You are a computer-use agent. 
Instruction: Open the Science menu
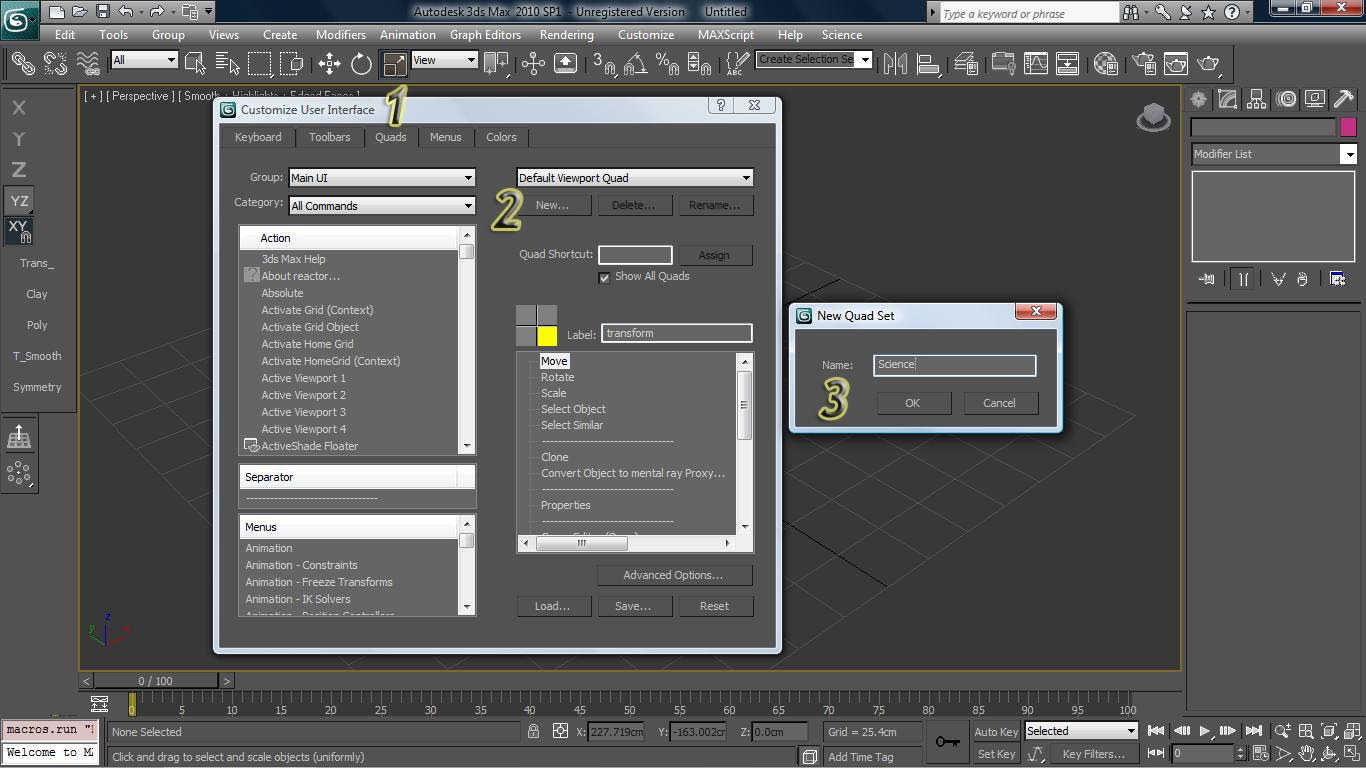(842, 34)
